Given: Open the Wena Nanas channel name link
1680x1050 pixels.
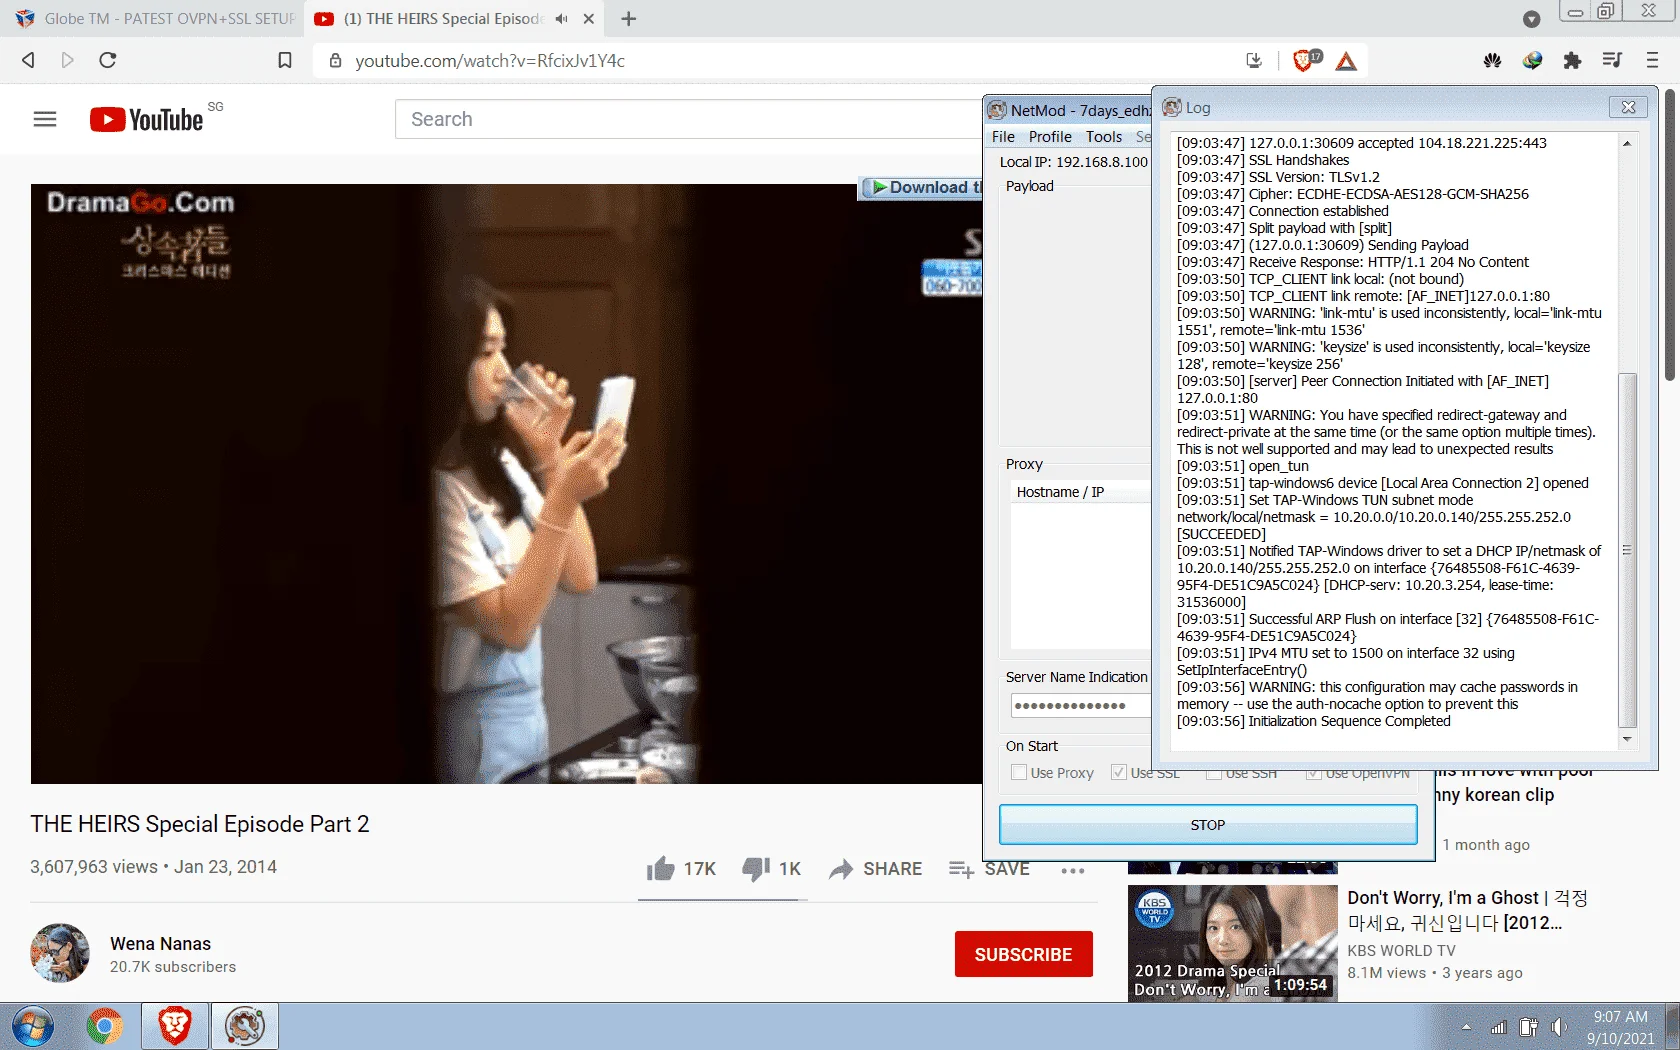Looking at the screenshot, I should (160, 944).
